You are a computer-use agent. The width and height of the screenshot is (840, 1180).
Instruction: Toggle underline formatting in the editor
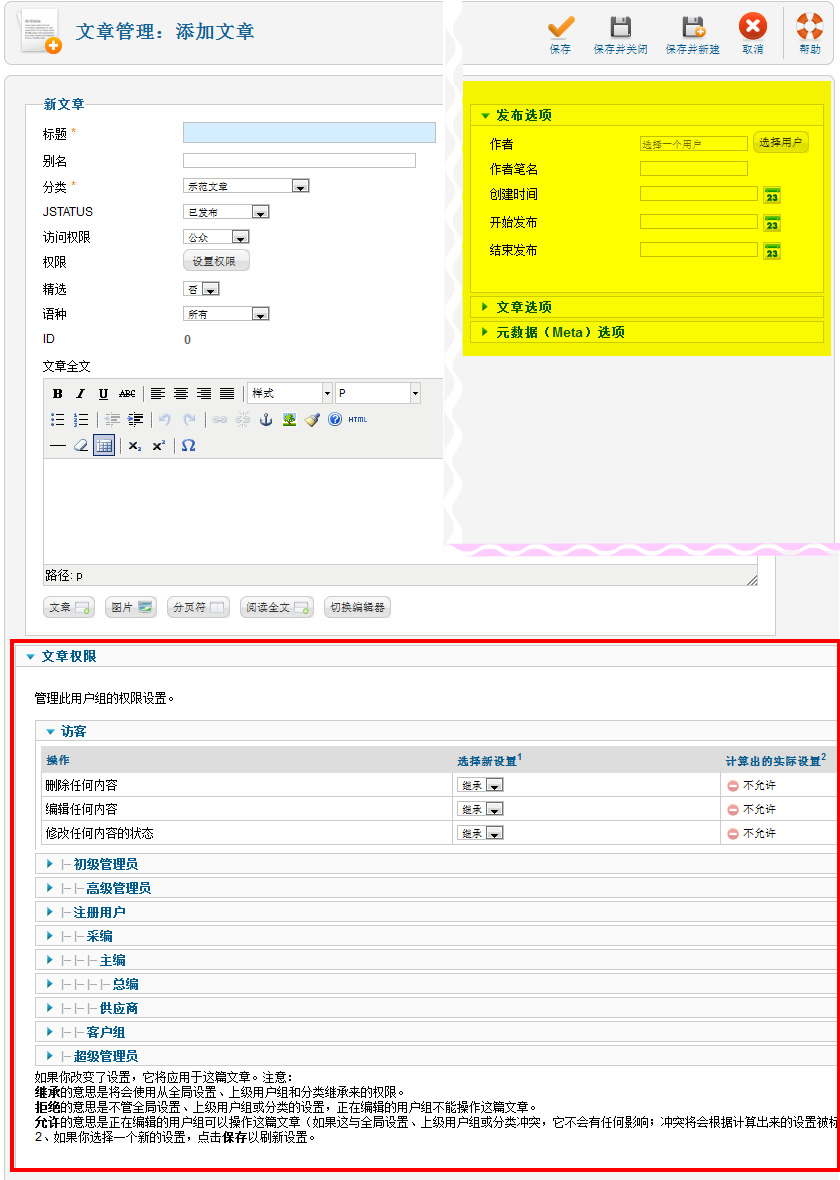coord(103,394)
